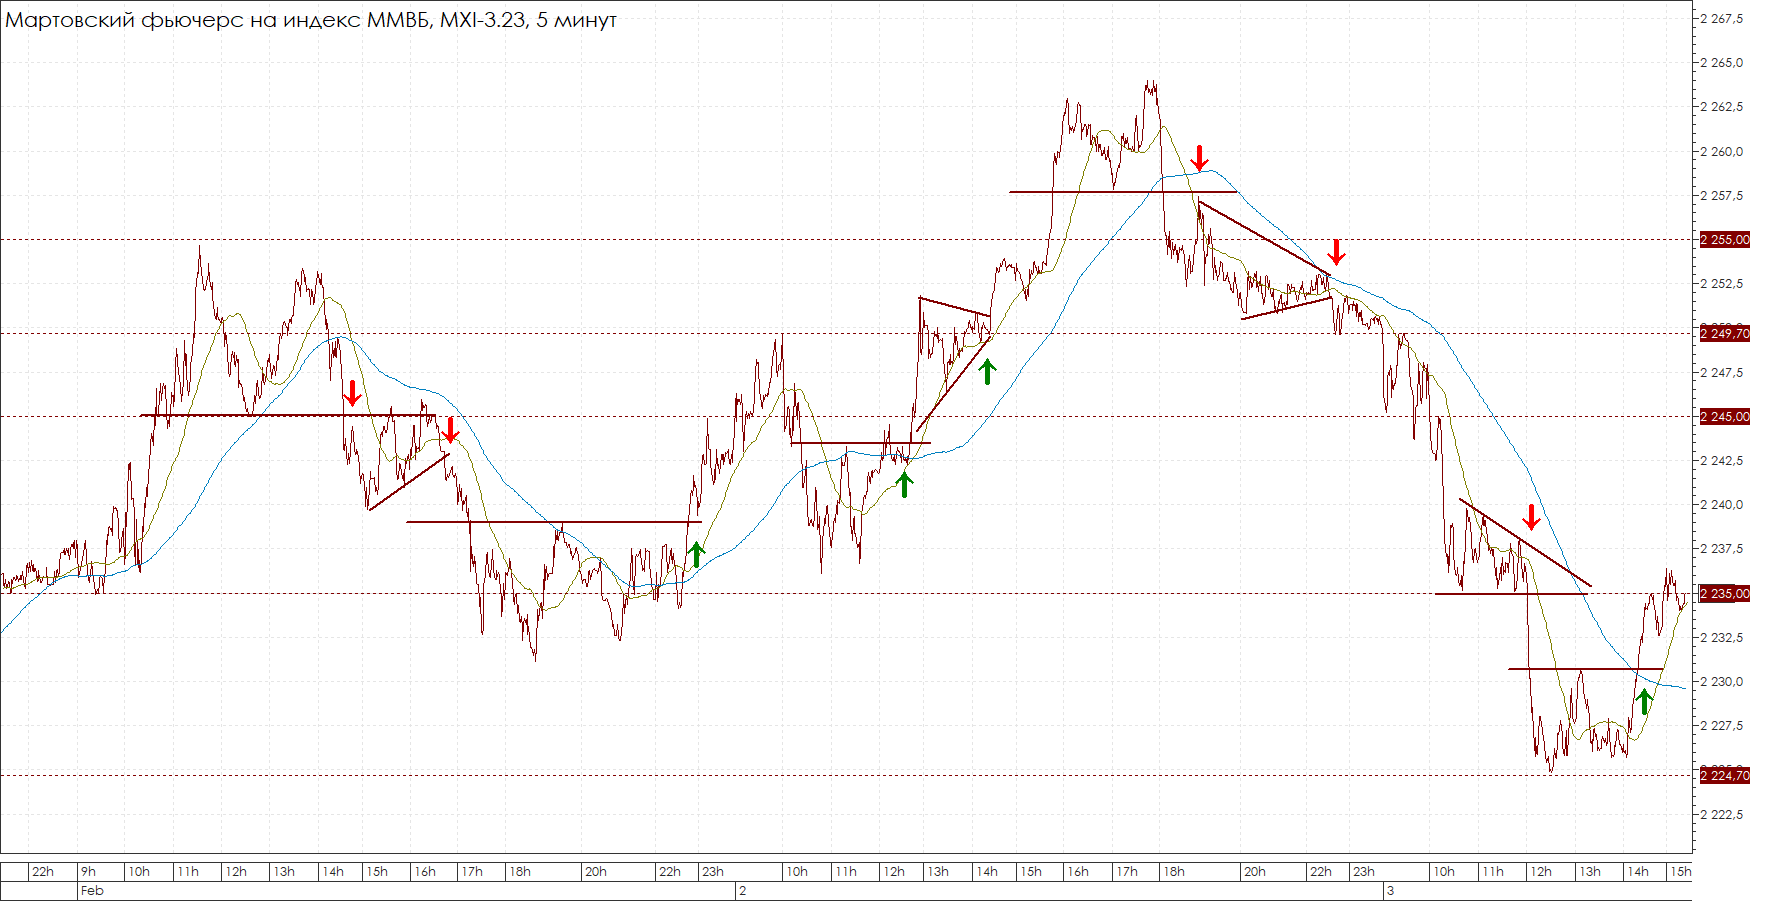Click the highlighted 2 224,70 level marker
Screen dimensions: 1768x902
(1725, 776)
